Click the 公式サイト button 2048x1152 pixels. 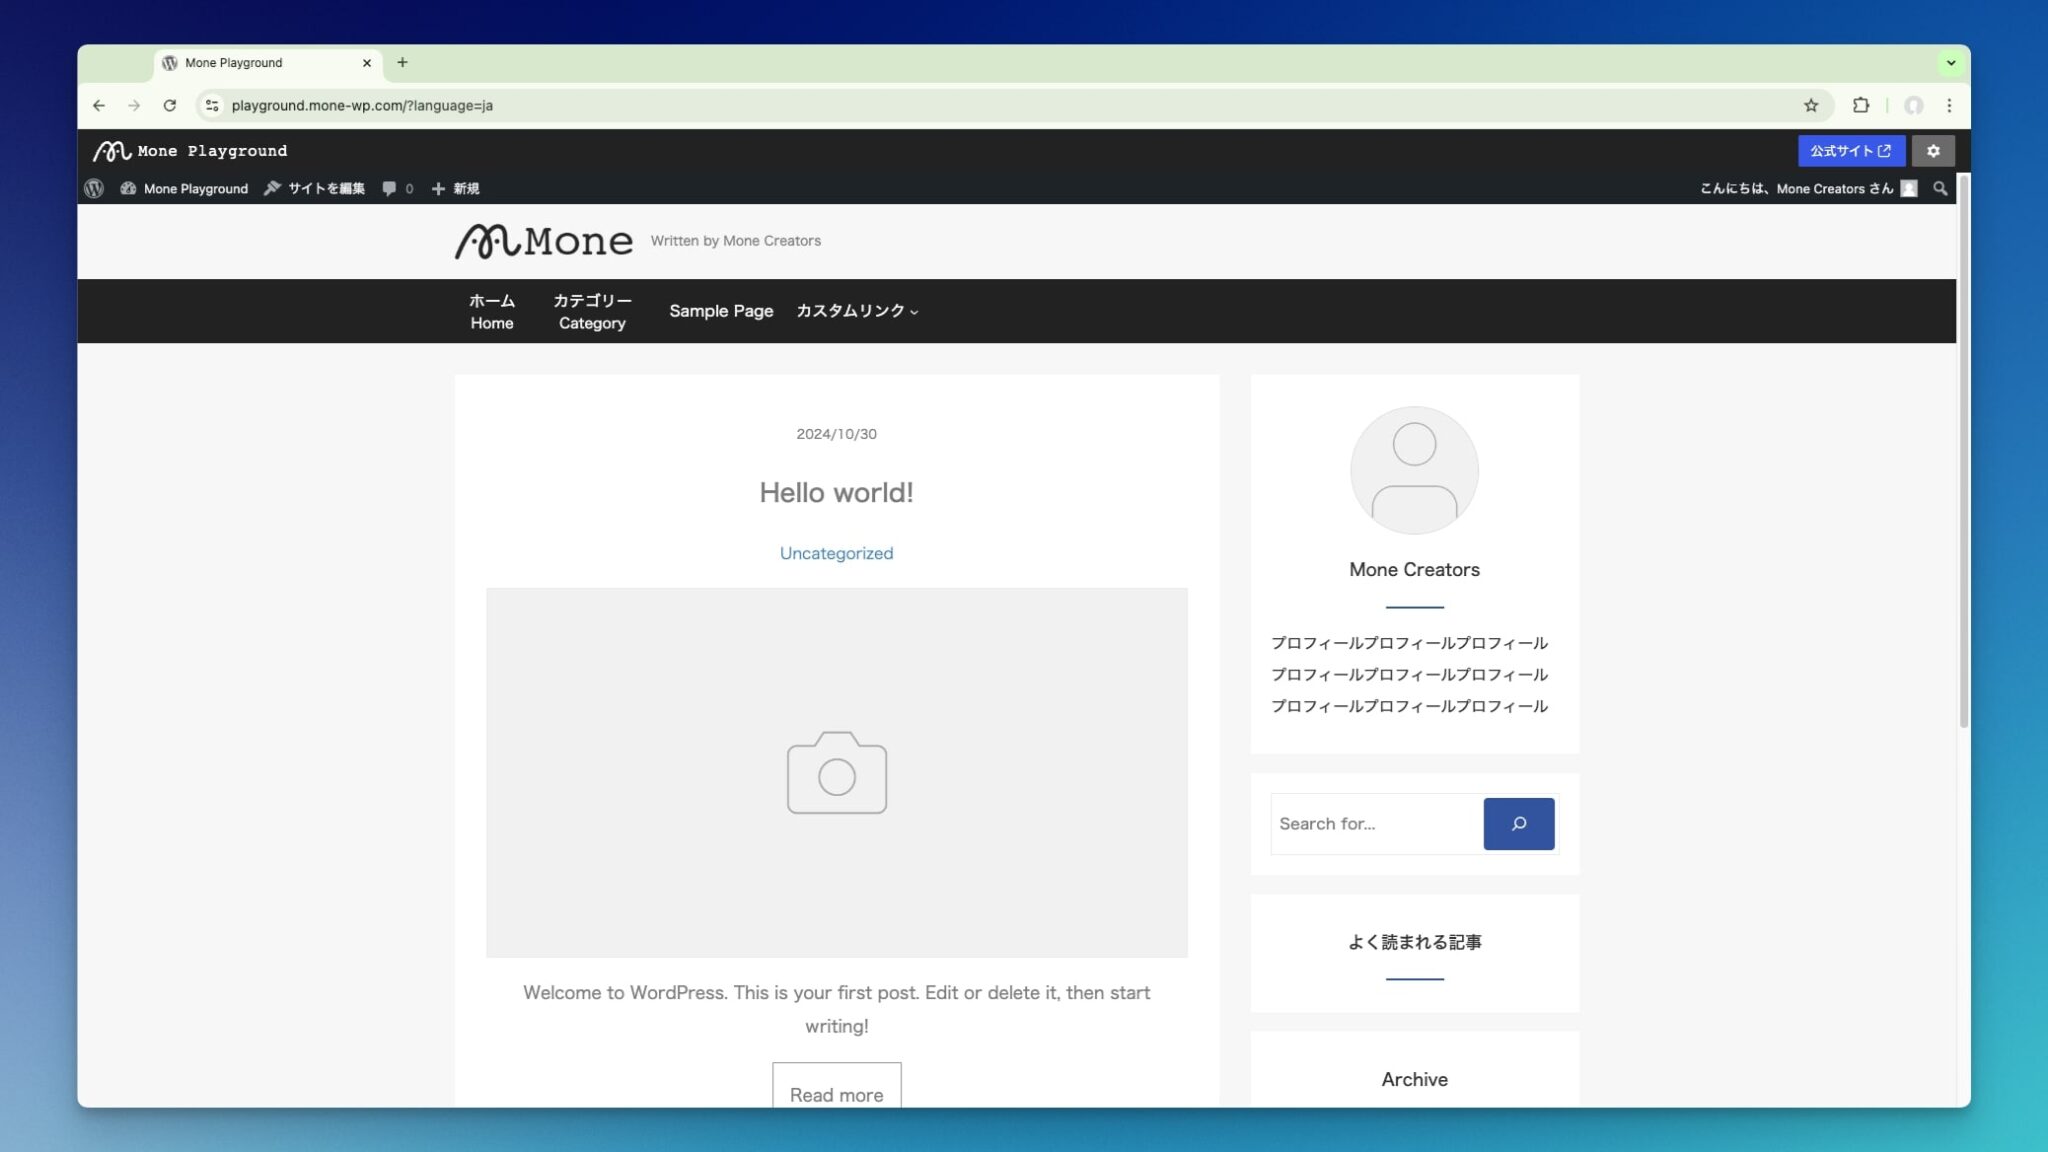click(x=1850, y=151)
